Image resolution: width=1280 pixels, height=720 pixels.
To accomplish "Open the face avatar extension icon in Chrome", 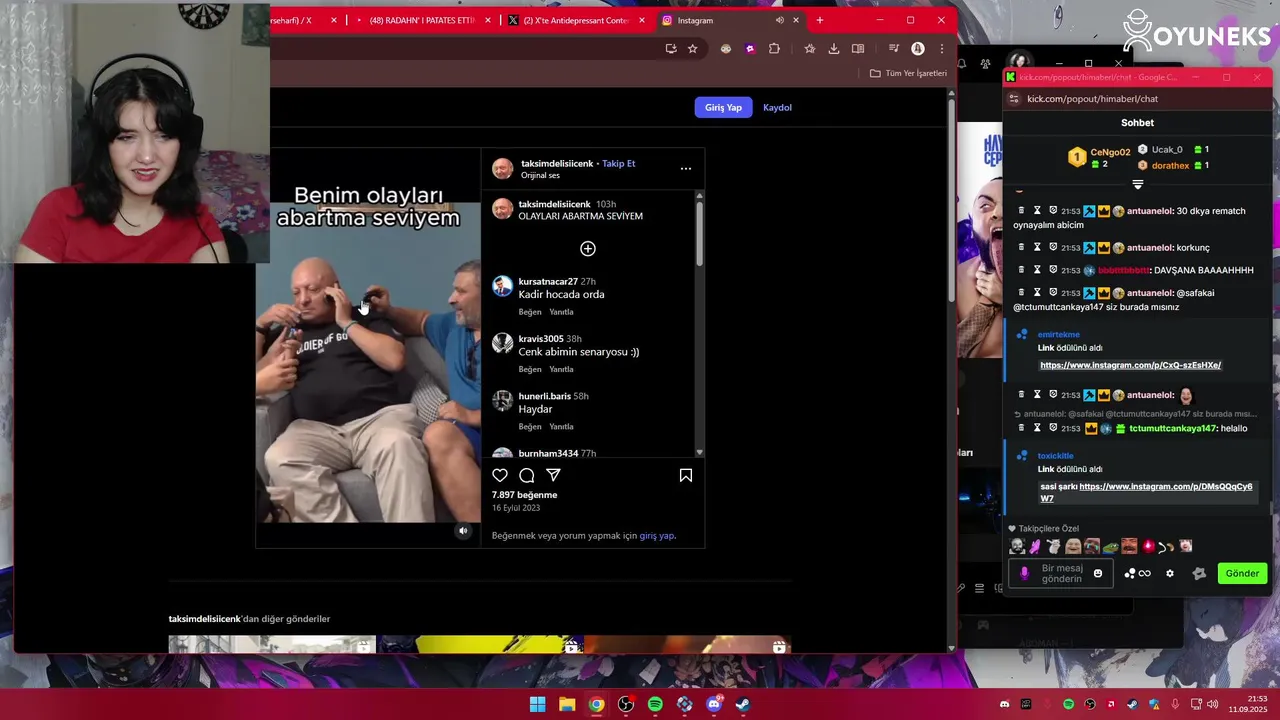I will pyautogui.click(x=726, y=49).
